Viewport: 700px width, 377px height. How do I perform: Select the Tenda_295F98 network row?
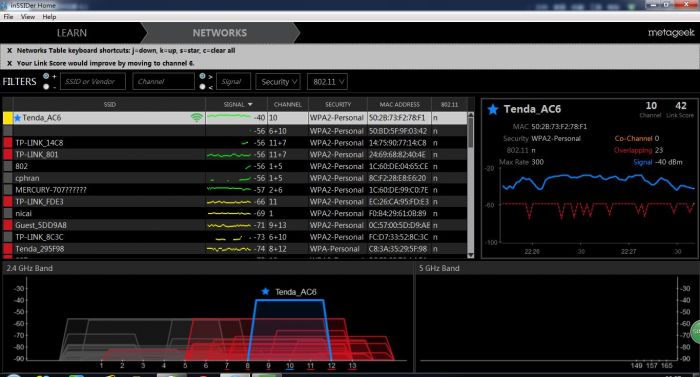235,249
